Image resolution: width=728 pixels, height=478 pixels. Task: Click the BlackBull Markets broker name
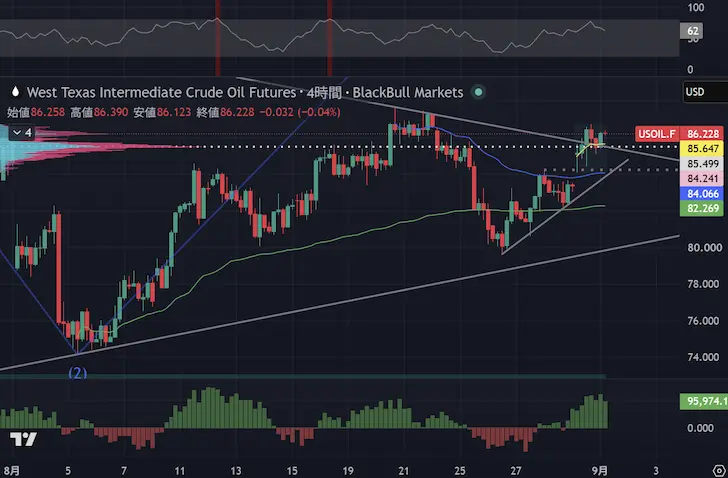click(x=408, y=92)
